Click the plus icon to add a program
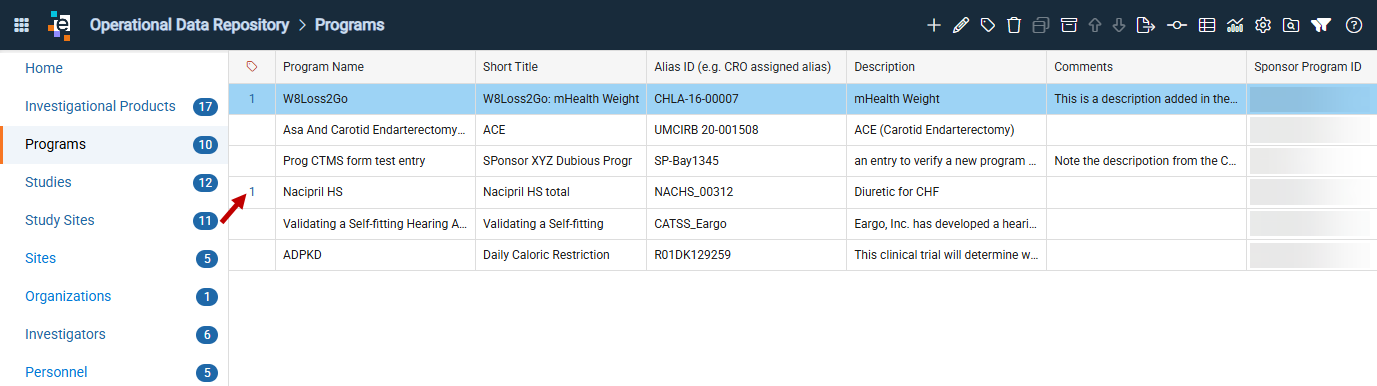 [x=934, y=25]
